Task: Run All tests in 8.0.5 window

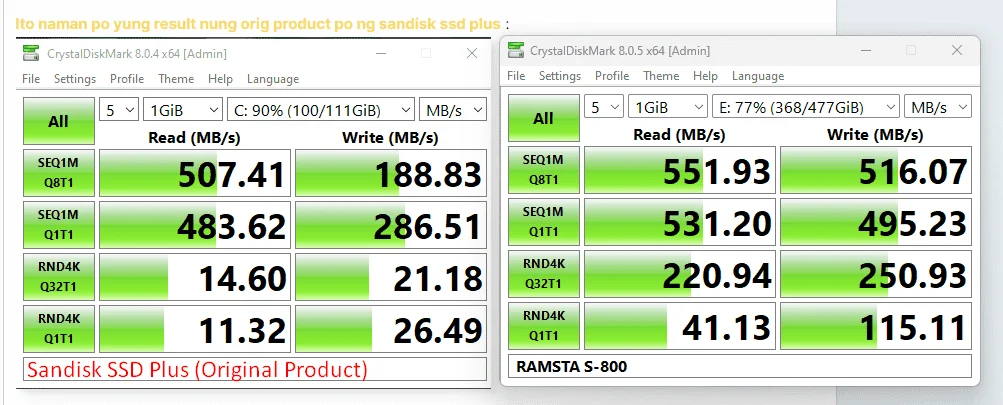Action: click(544, 118)
